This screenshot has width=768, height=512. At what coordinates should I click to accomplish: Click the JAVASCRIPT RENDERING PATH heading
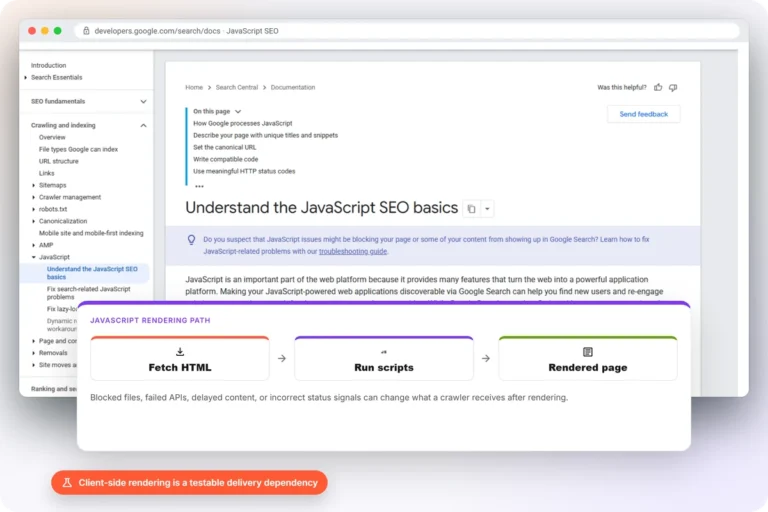tap(150, 320)
